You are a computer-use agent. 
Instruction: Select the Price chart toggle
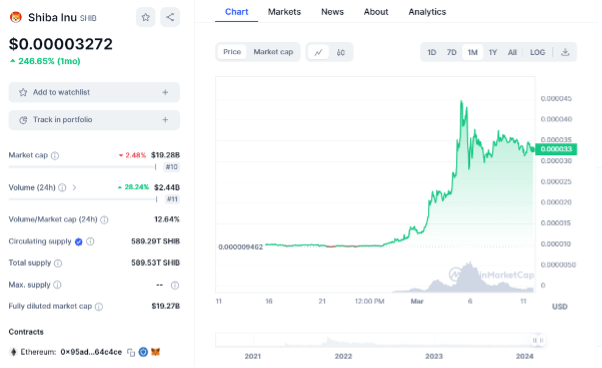point(232,52)
